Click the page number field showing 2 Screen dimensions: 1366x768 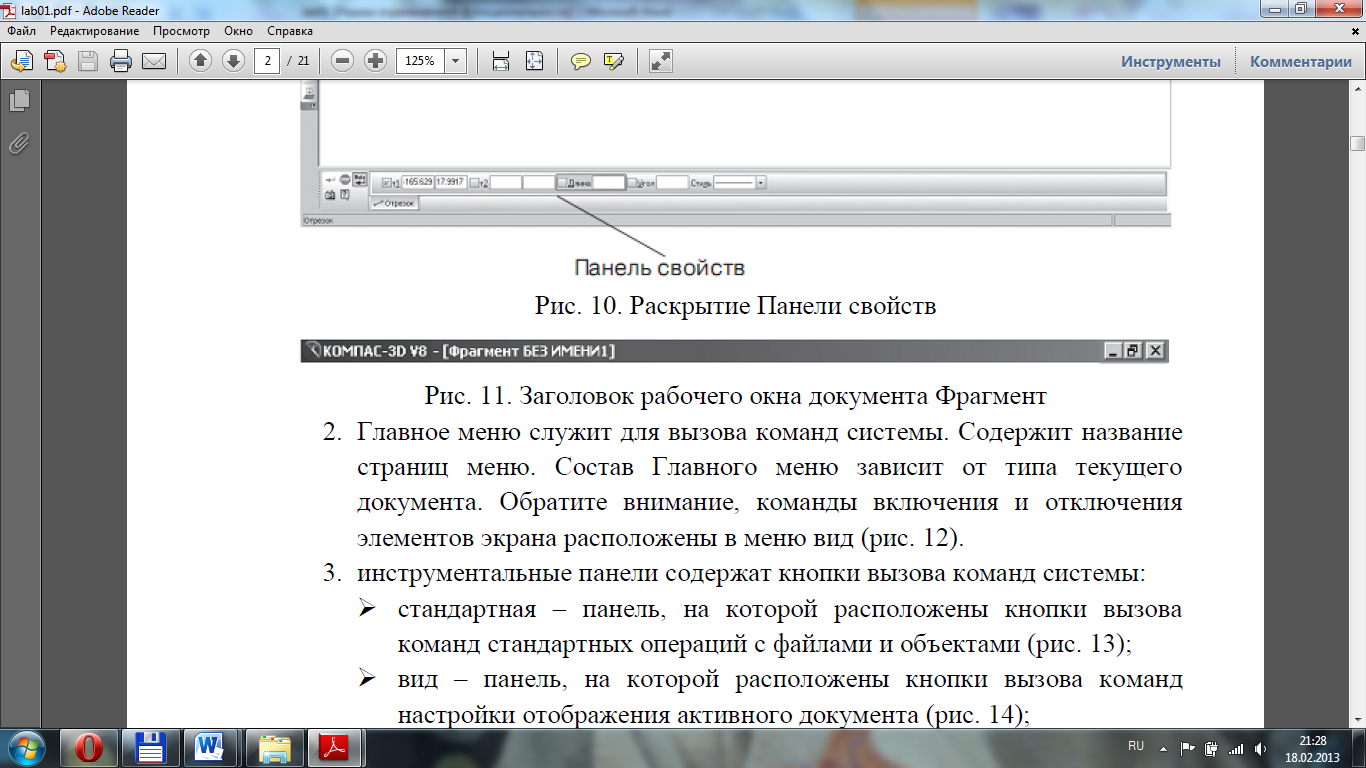[267, 61]
